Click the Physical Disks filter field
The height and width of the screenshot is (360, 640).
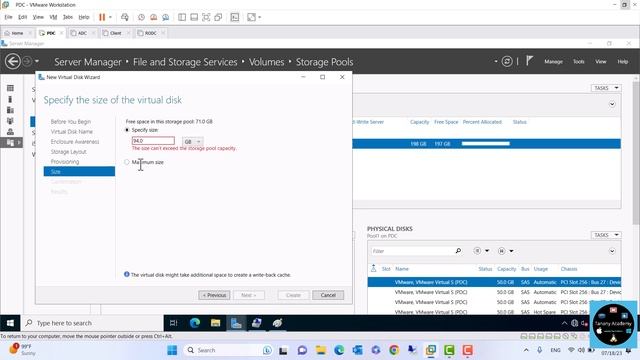[x=412, y=251]
